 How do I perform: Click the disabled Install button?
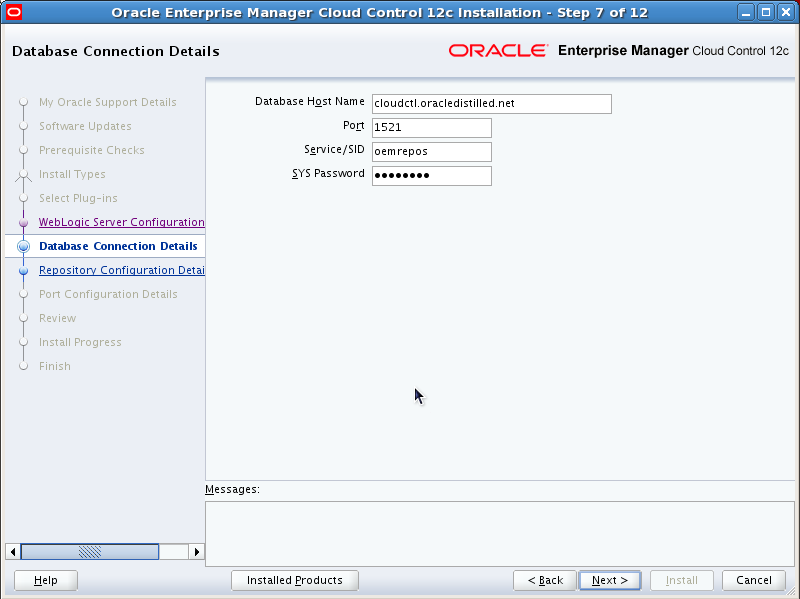tap(682, 580)
